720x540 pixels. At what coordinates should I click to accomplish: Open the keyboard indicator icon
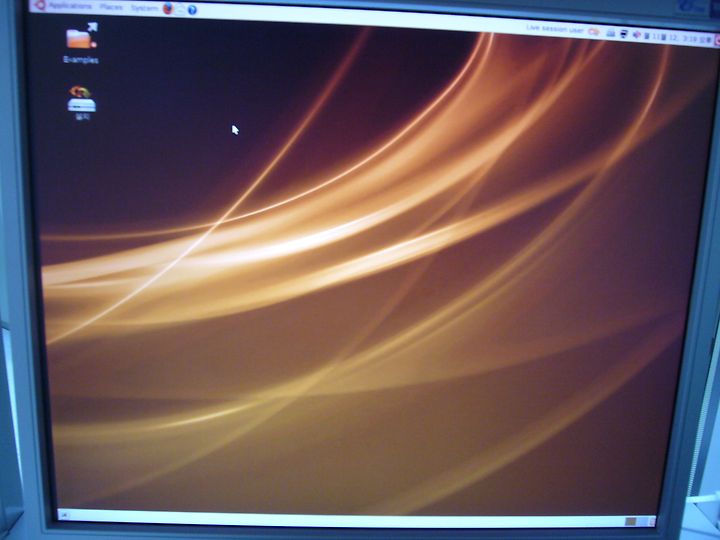click(x=611, y=33)
